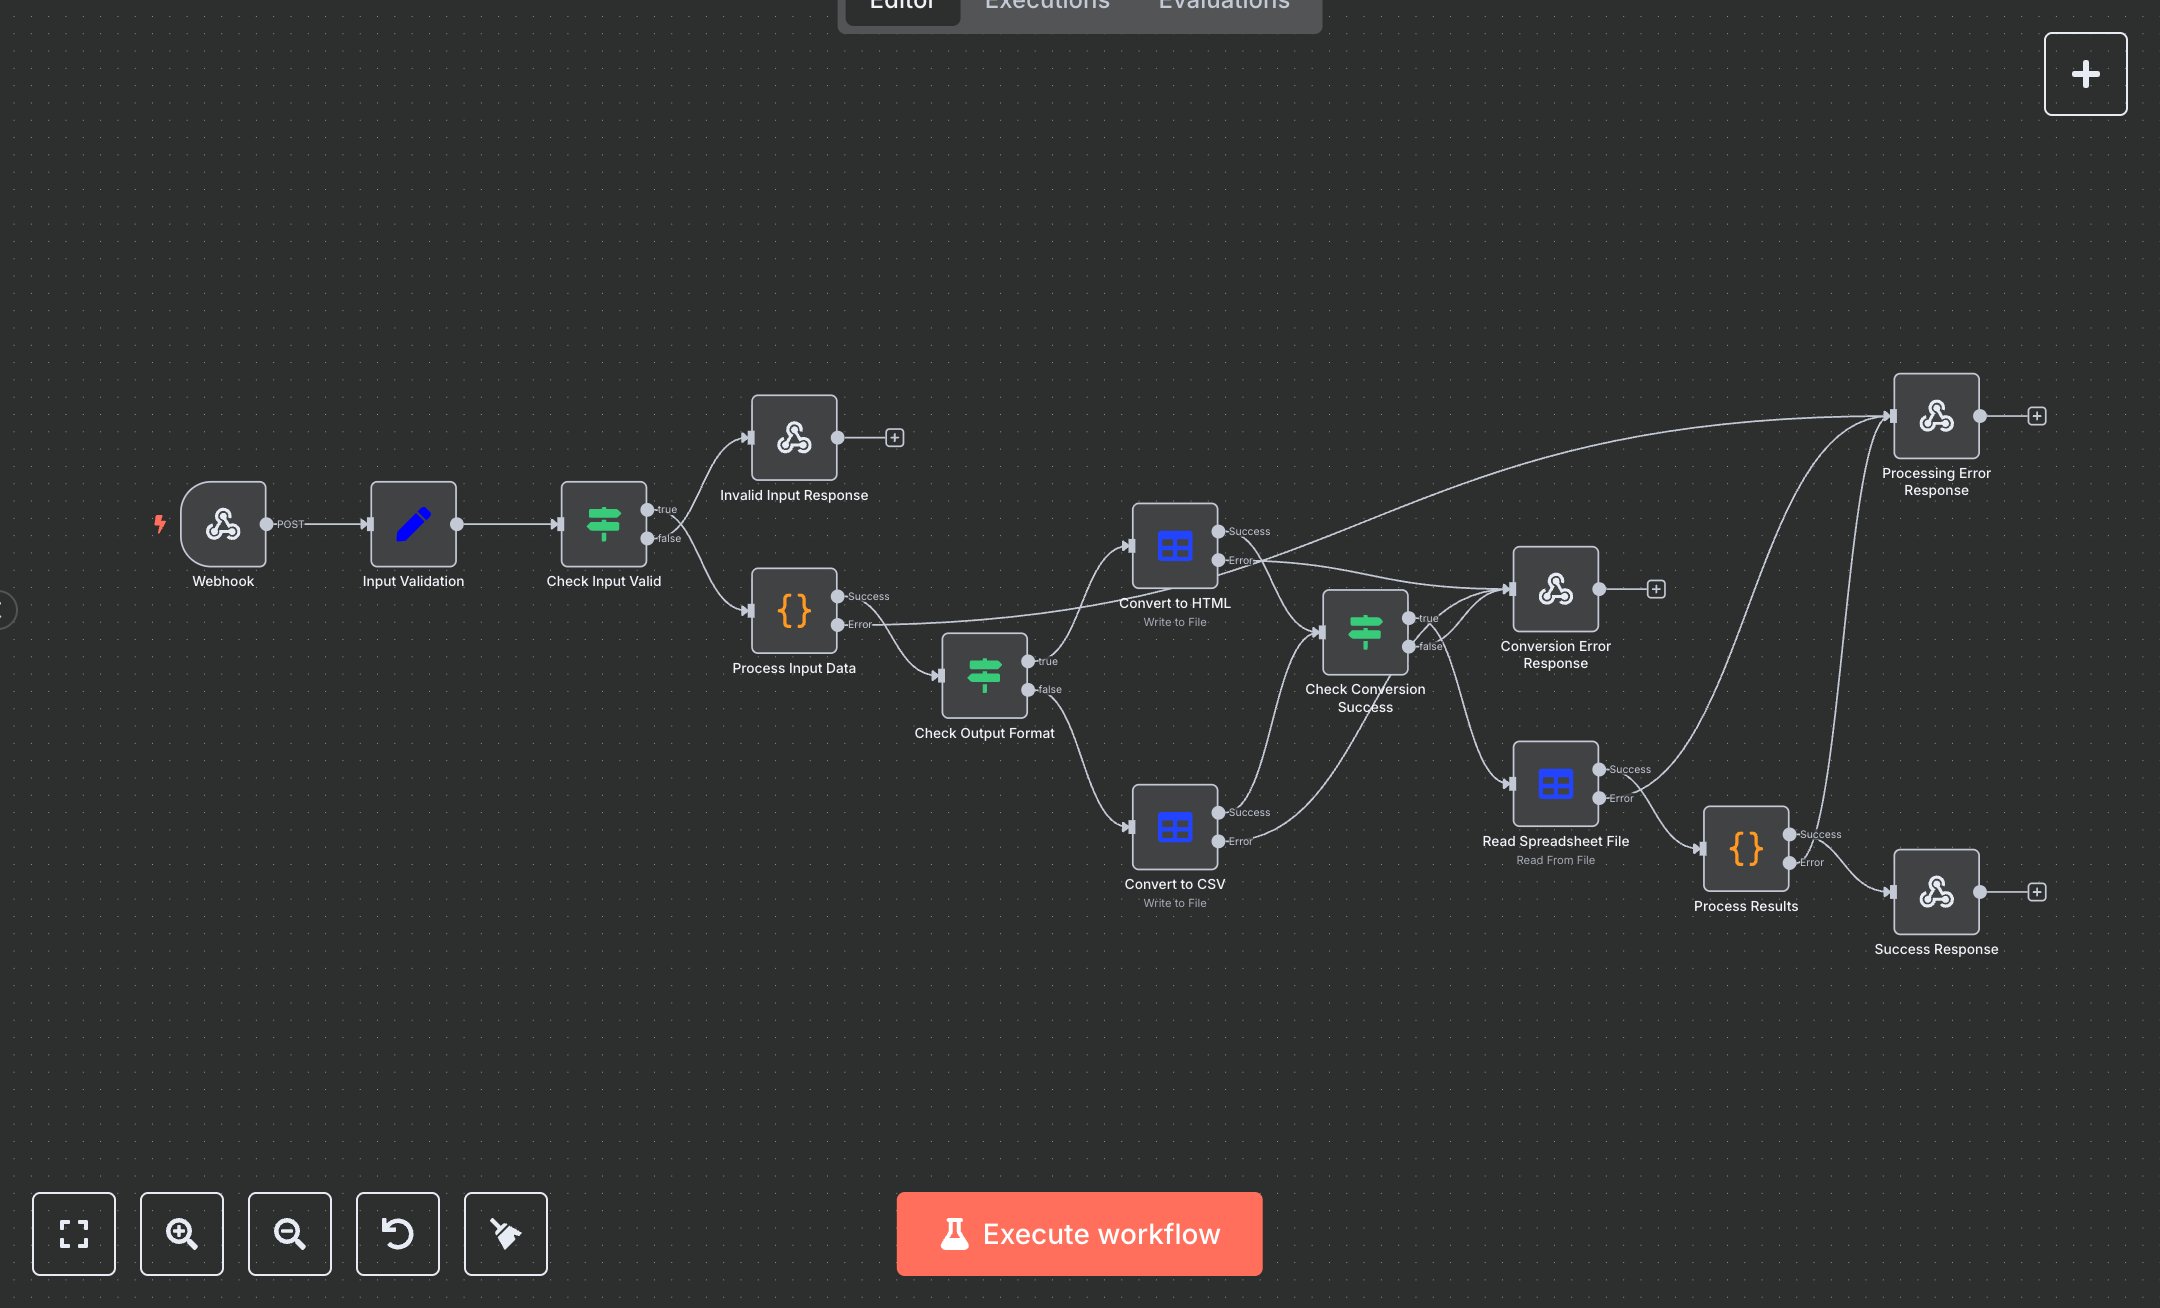Select the Input Validation pencil node
2160x1308 pixels.
pos(413,524)
